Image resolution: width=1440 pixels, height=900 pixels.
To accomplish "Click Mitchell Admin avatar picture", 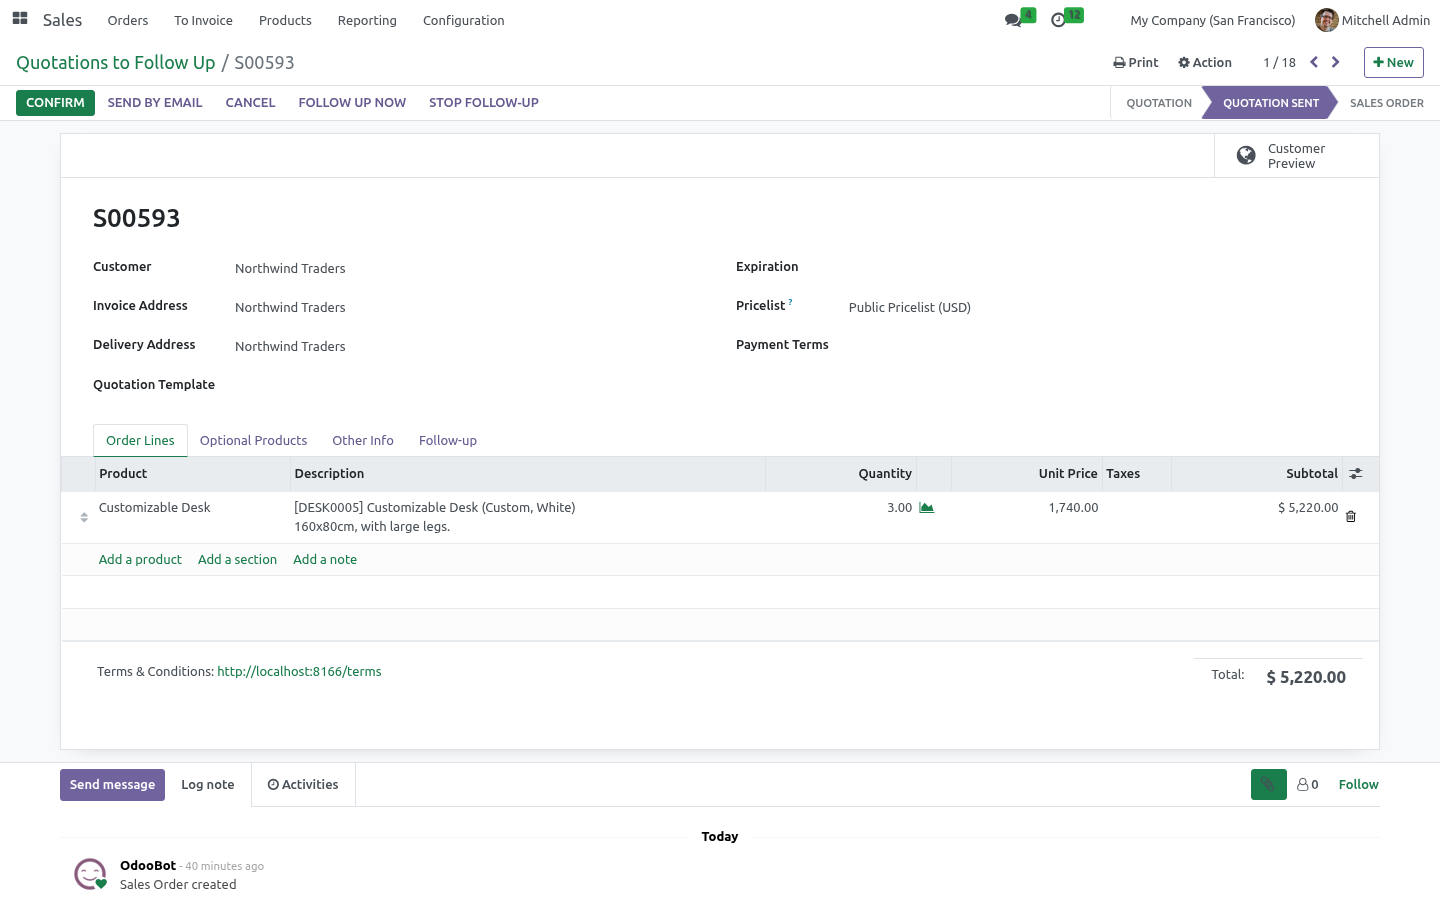I will pos(1326,20).
